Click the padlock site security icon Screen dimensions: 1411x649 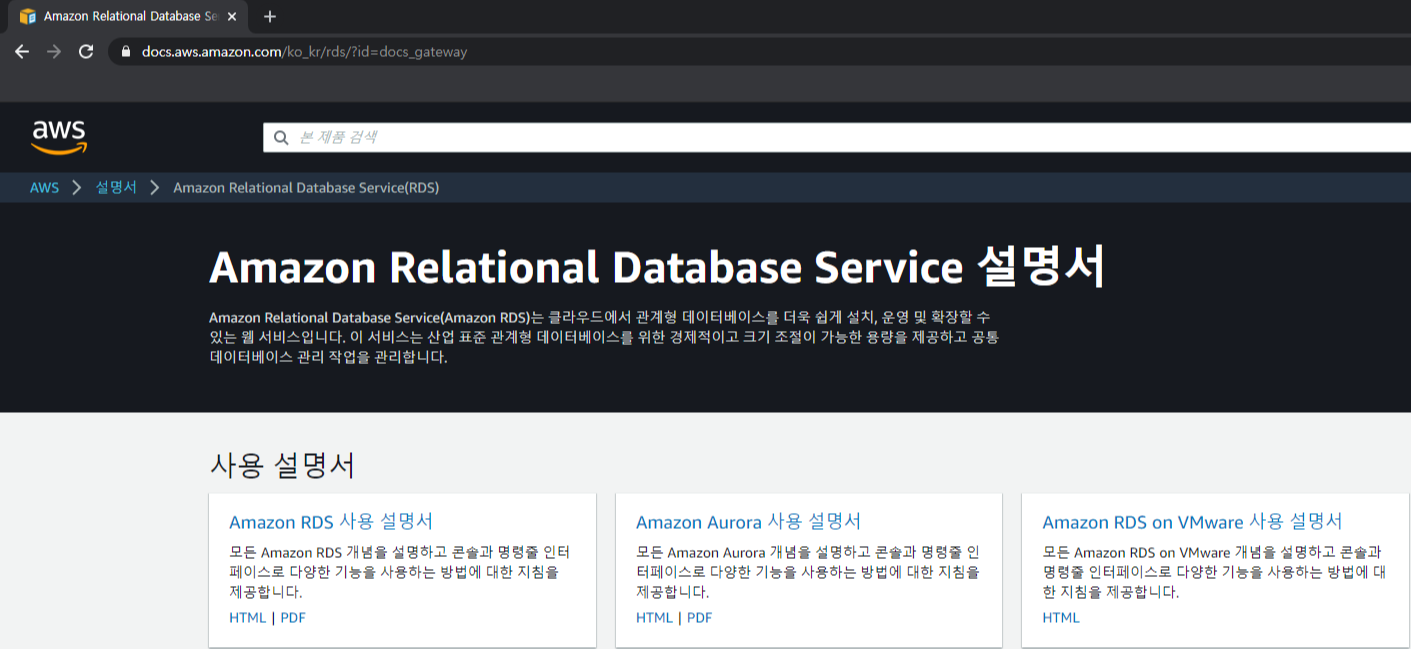(126, 52)
